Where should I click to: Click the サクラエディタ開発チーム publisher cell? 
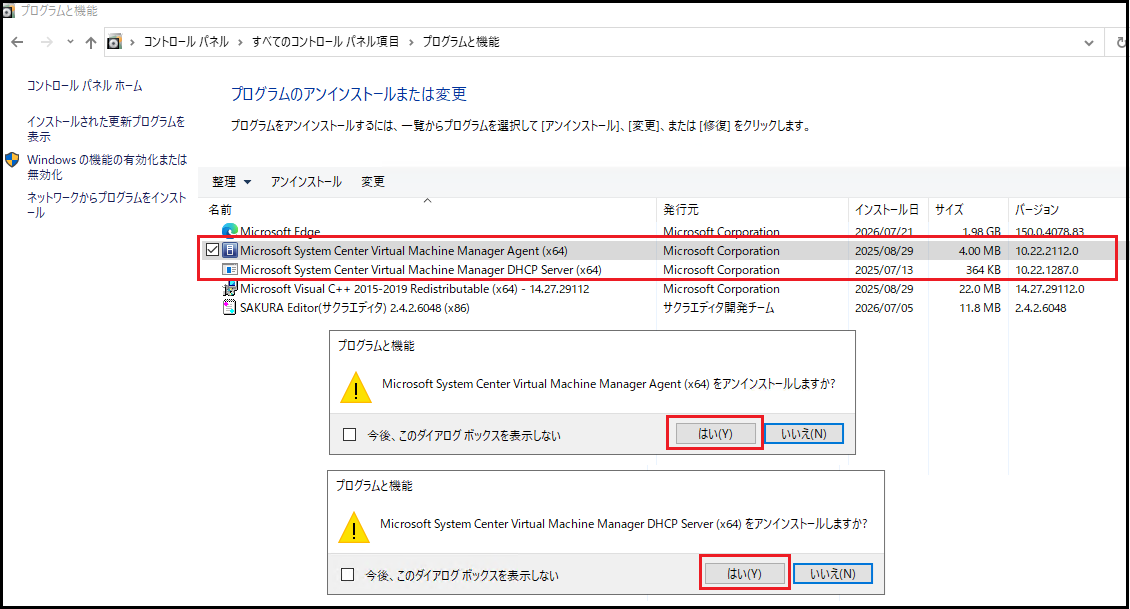[x=719, y=308]
